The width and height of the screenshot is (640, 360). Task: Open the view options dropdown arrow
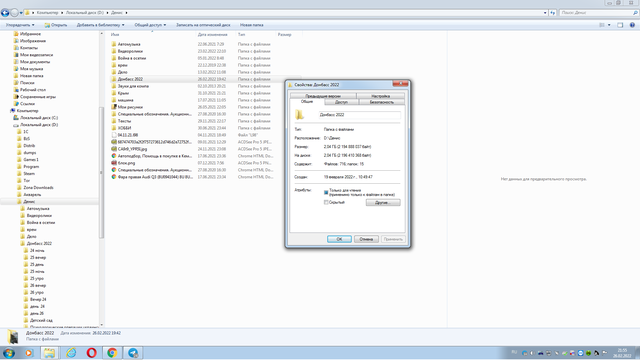pos(609,25)
